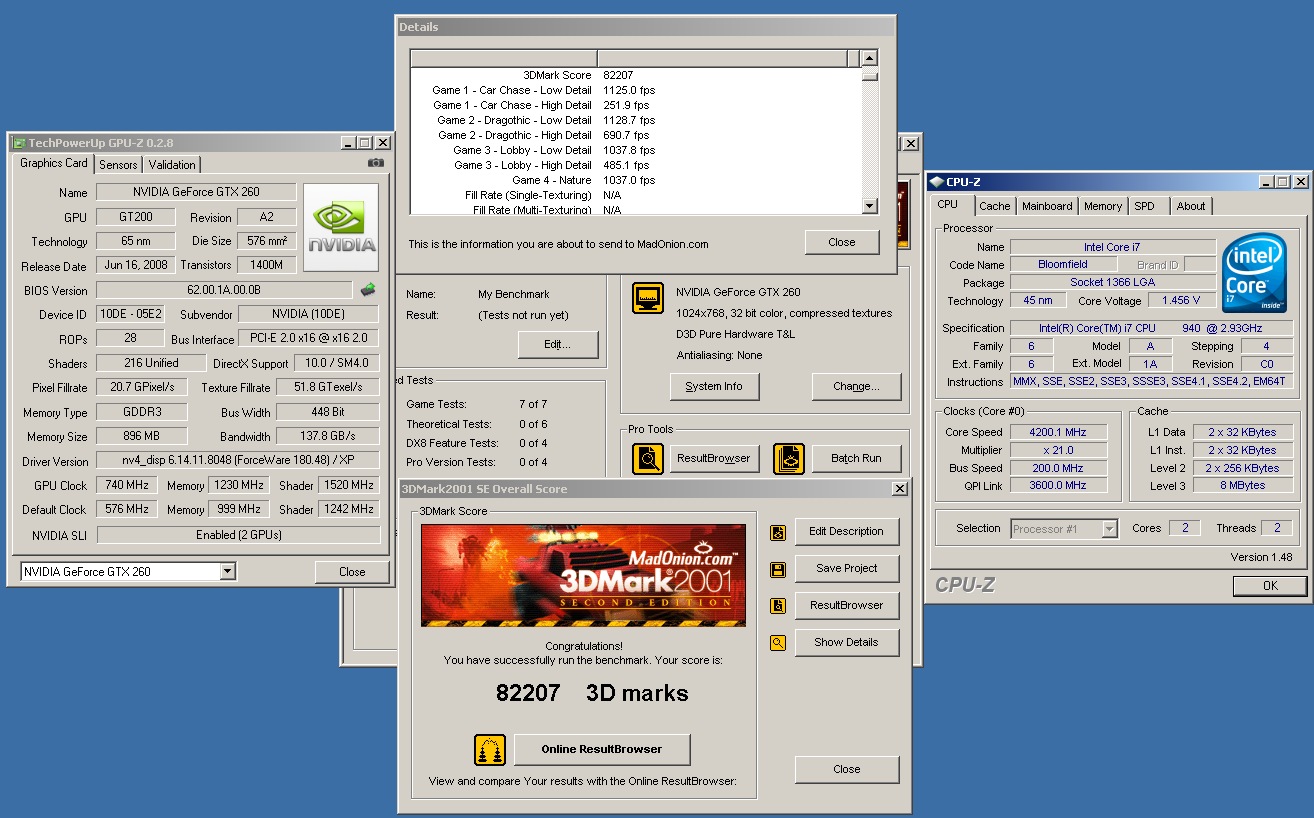Click the CPU-Z title bar app icon
The width and height of the screenshot is (1314, 818).
(936, 182)
